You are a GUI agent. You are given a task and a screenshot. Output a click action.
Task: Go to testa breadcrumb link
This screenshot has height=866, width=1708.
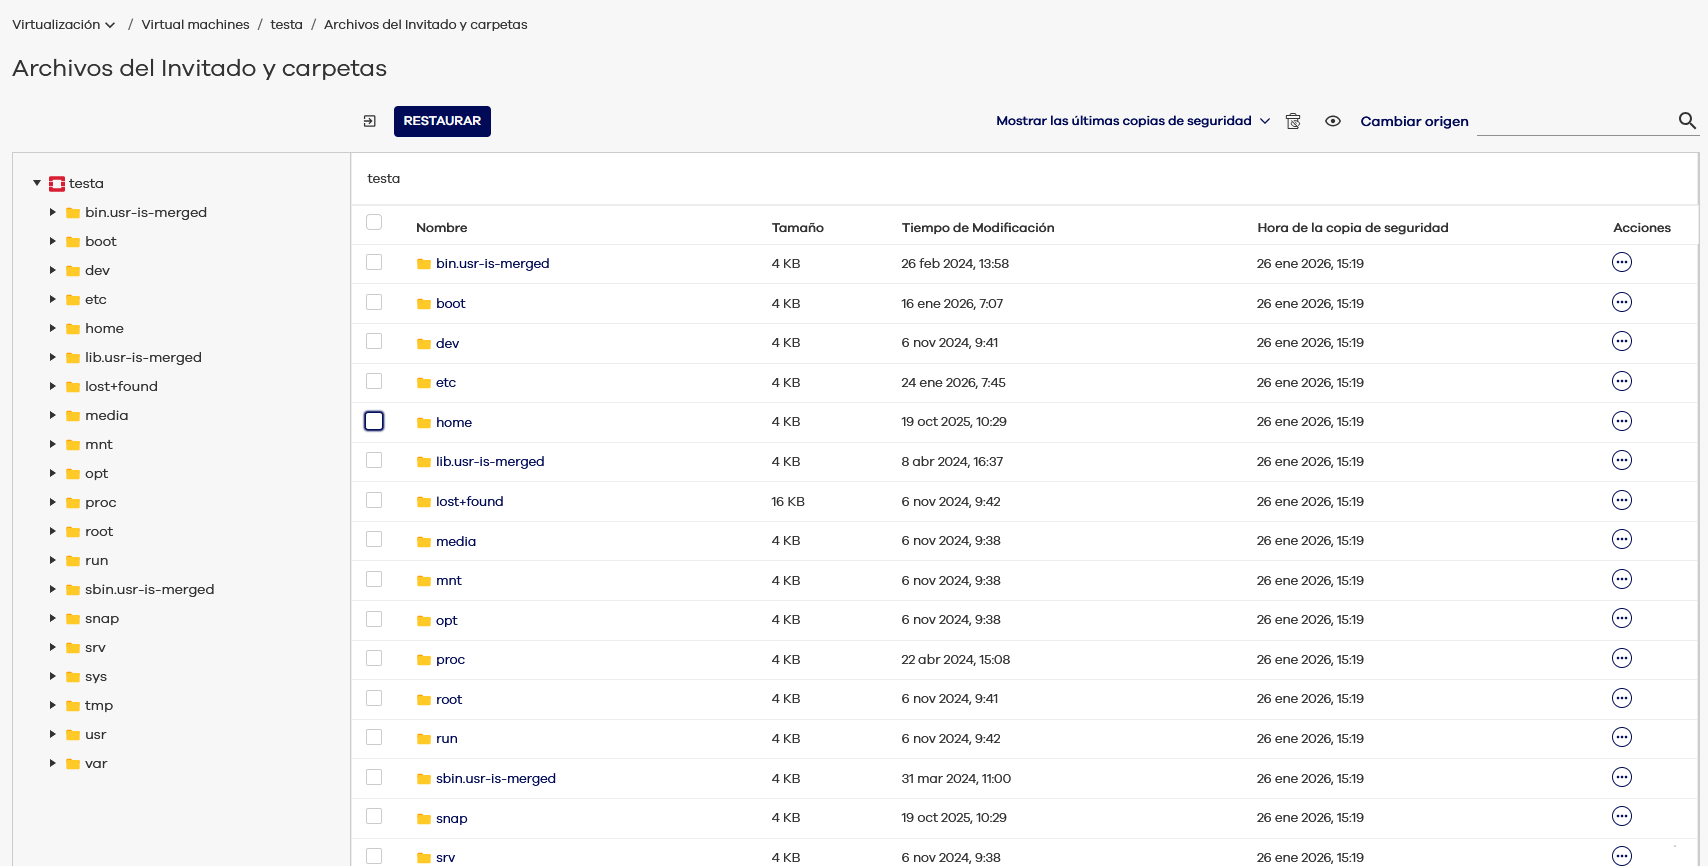(x=286, y=25)
